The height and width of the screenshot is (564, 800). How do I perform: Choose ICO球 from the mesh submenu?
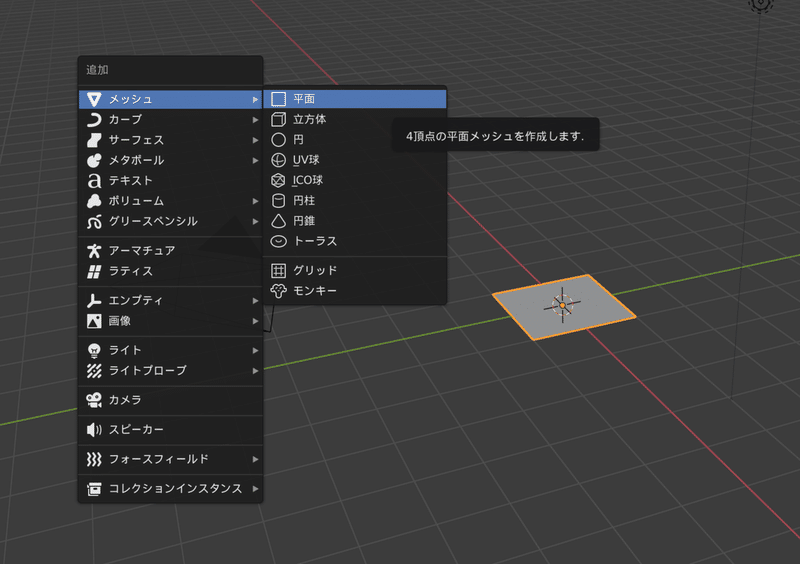click(355, 180)
